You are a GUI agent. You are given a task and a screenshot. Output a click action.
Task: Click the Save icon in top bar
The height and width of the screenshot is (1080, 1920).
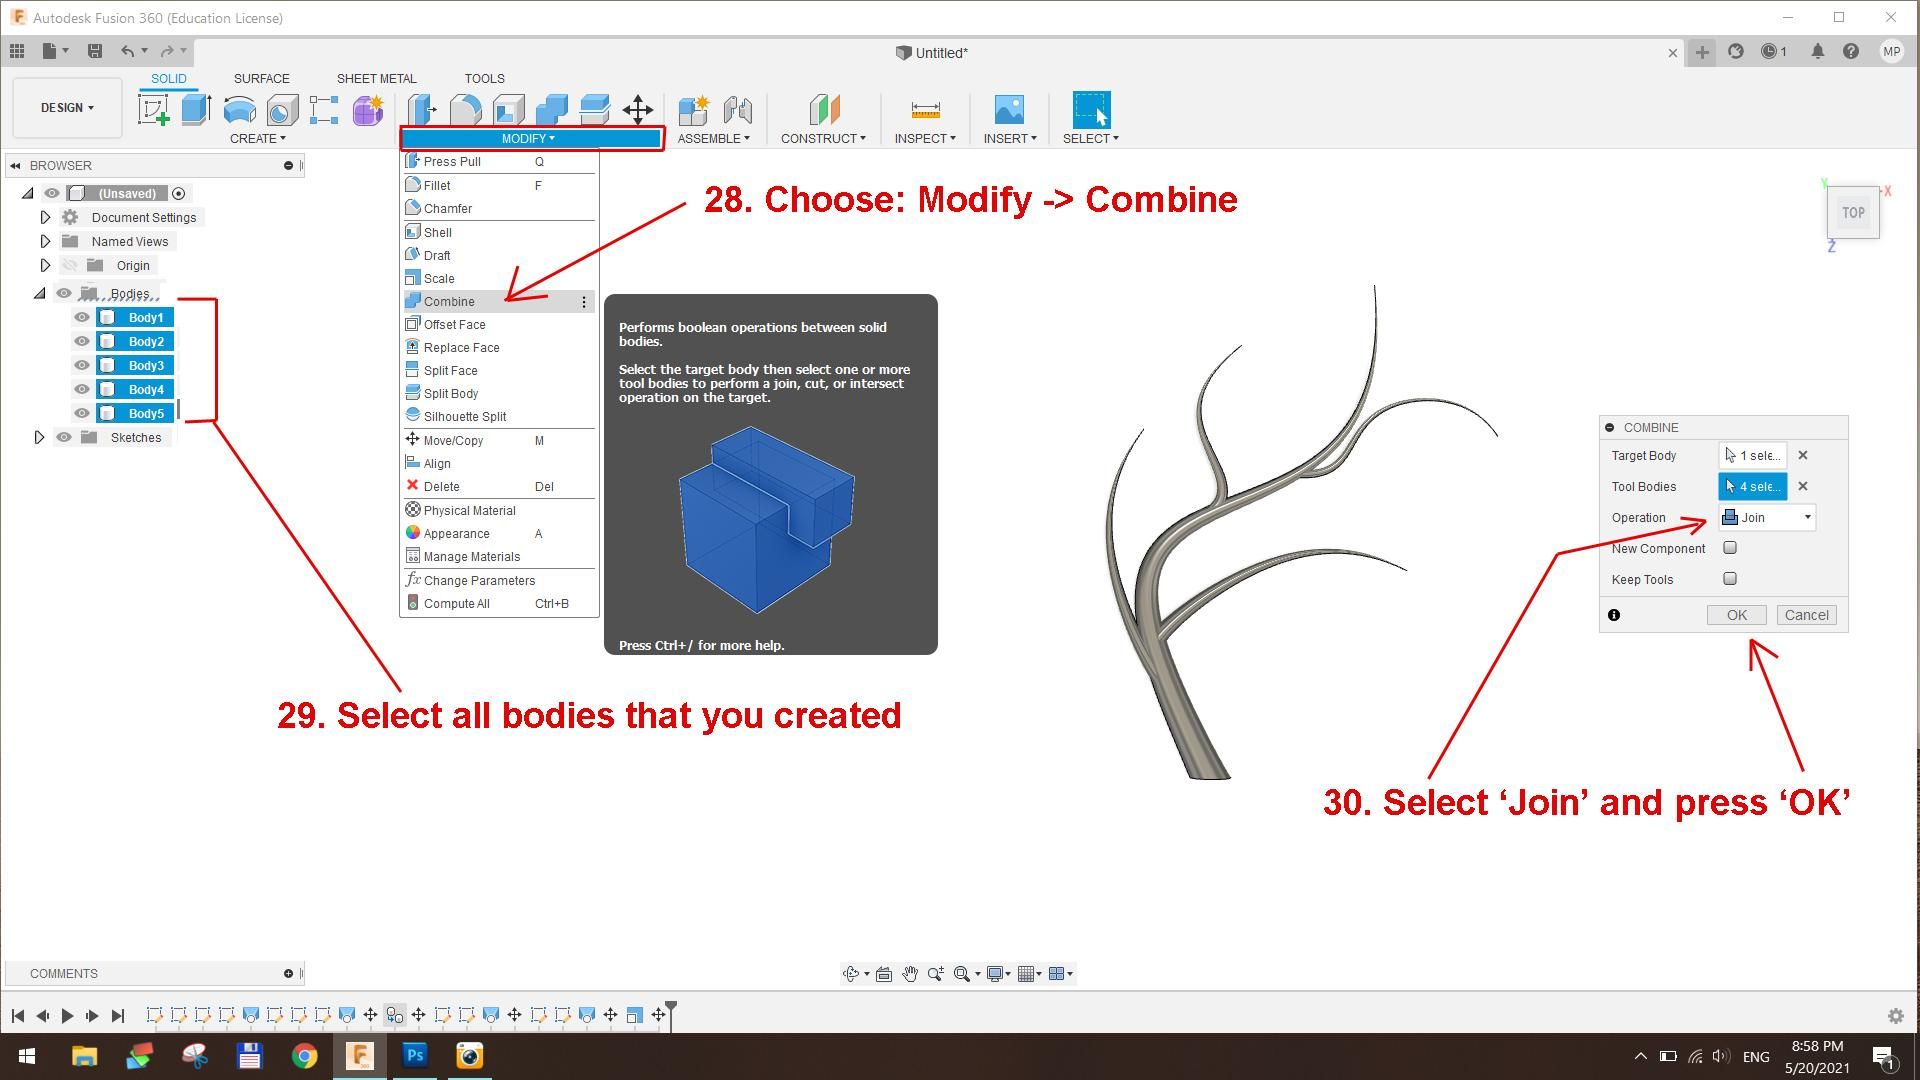[95, 51]
